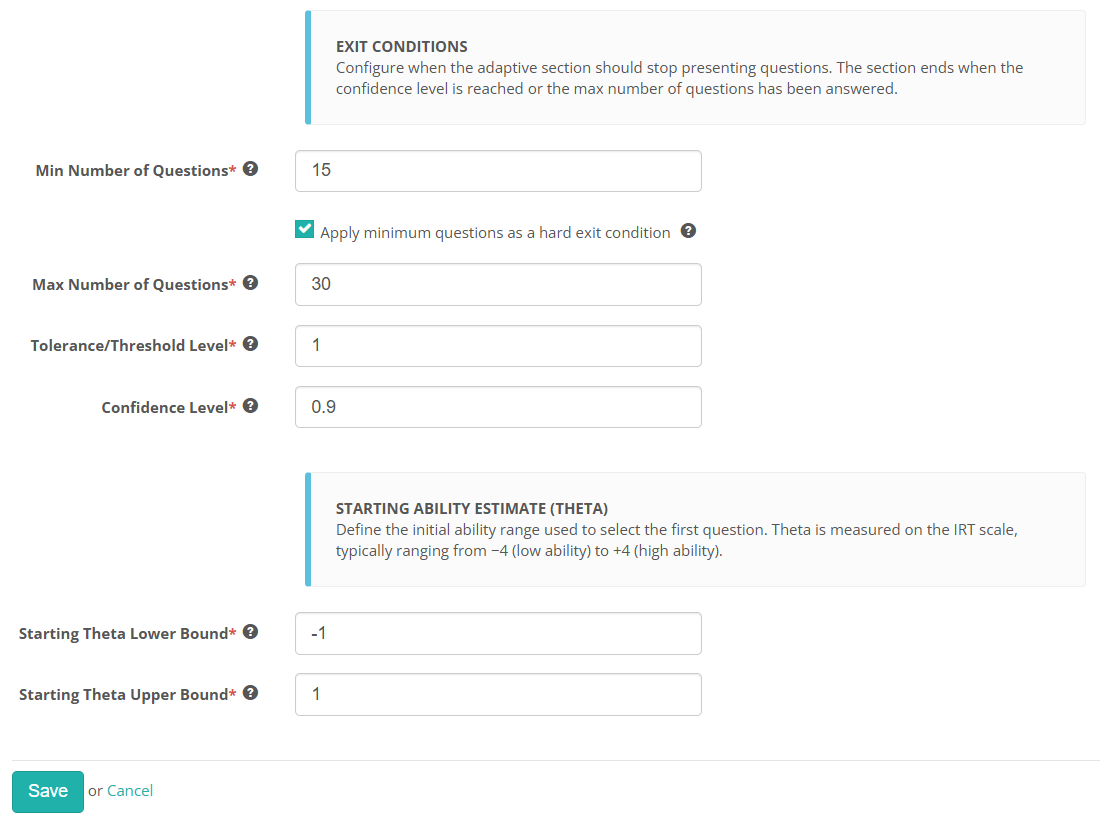Click the Confidence Level help icon
Viewport: 1100px width, 826px height.
pos(250,406)
